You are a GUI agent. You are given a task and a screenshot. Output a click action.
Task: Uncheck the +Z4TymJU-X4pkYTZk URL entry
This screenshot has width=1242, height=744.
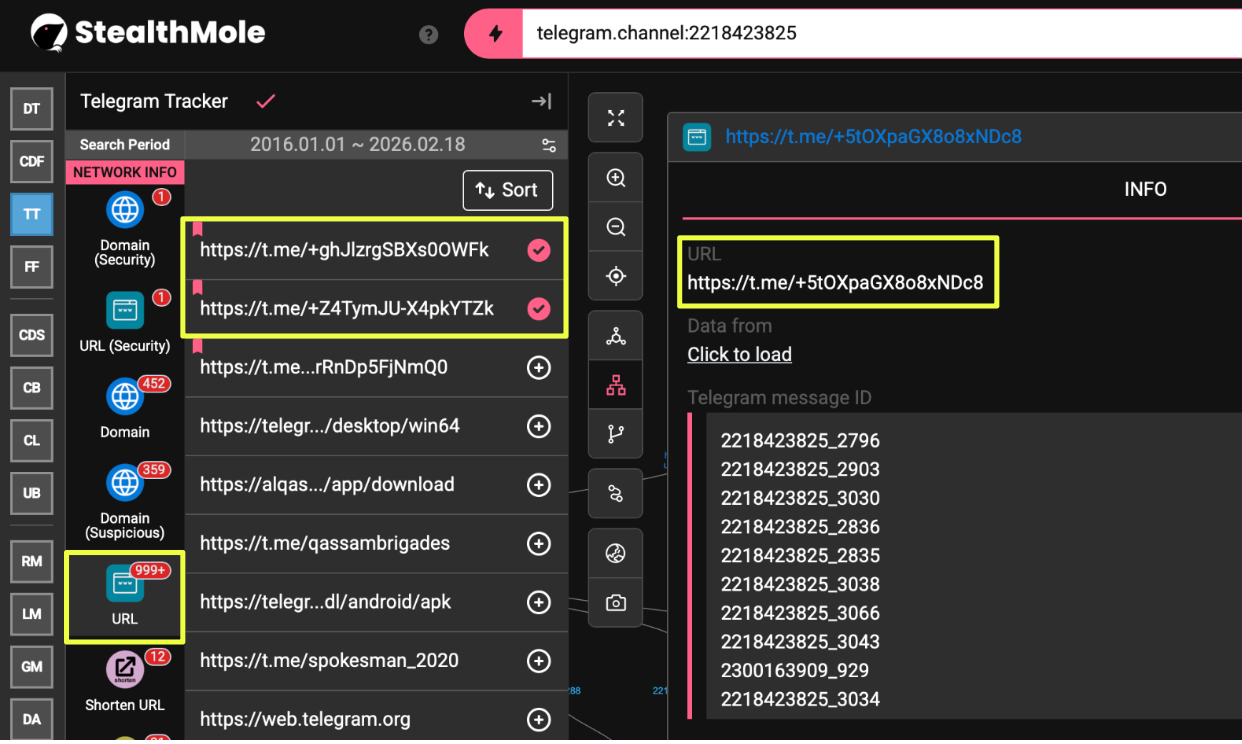tap(539, 309)
